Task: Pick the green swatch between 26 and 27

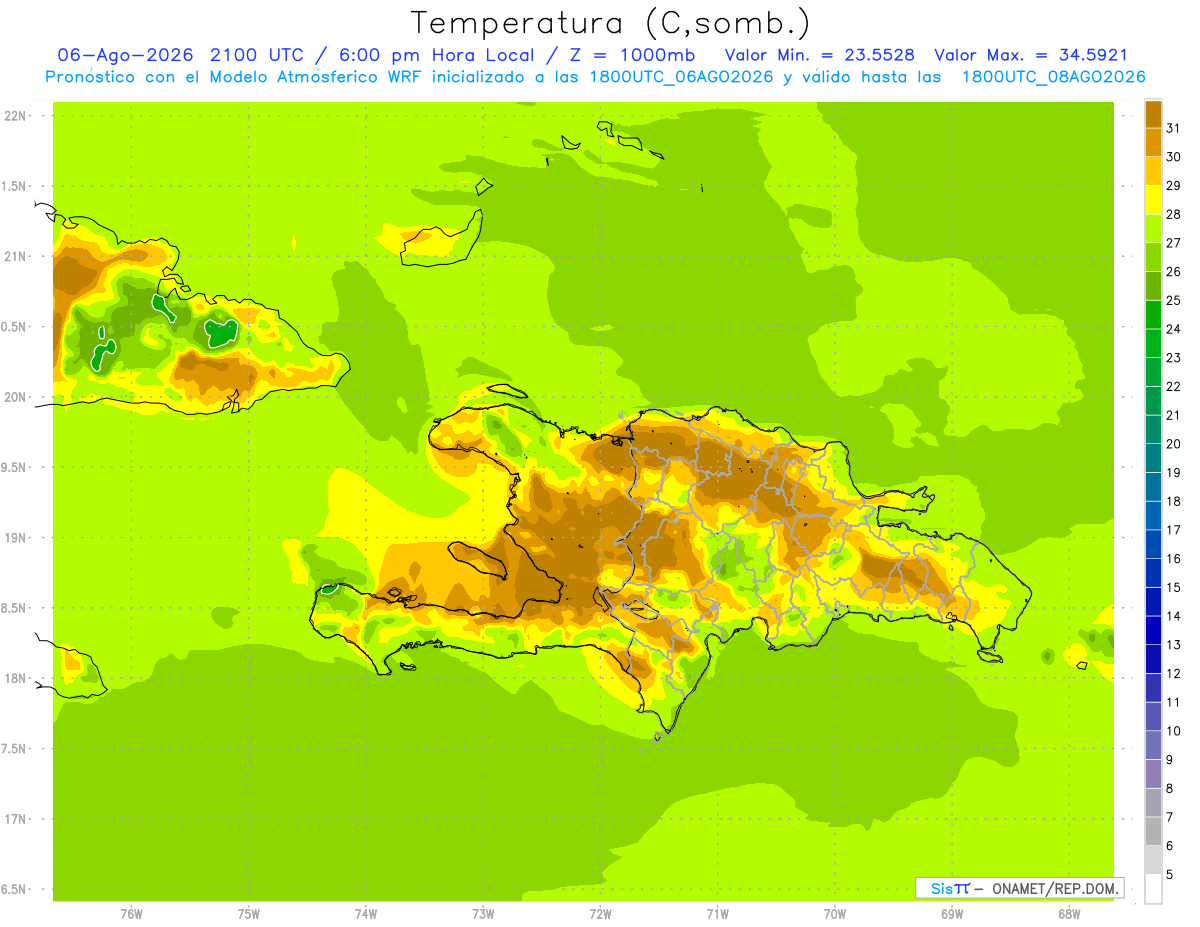Action: (1153, 257)
